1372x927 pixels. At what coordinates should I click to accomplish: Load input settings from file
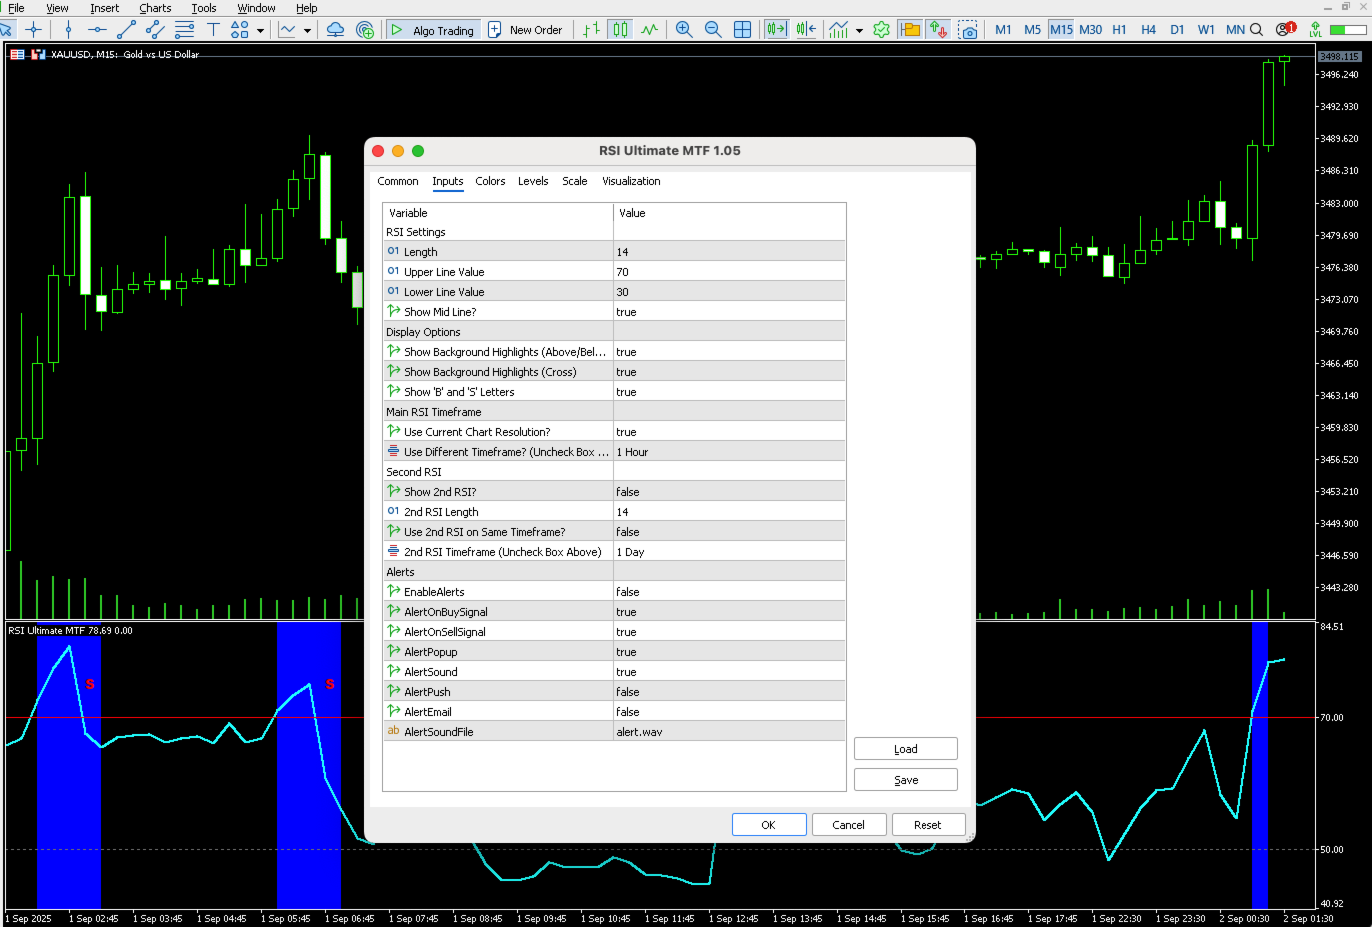(906, 749)
